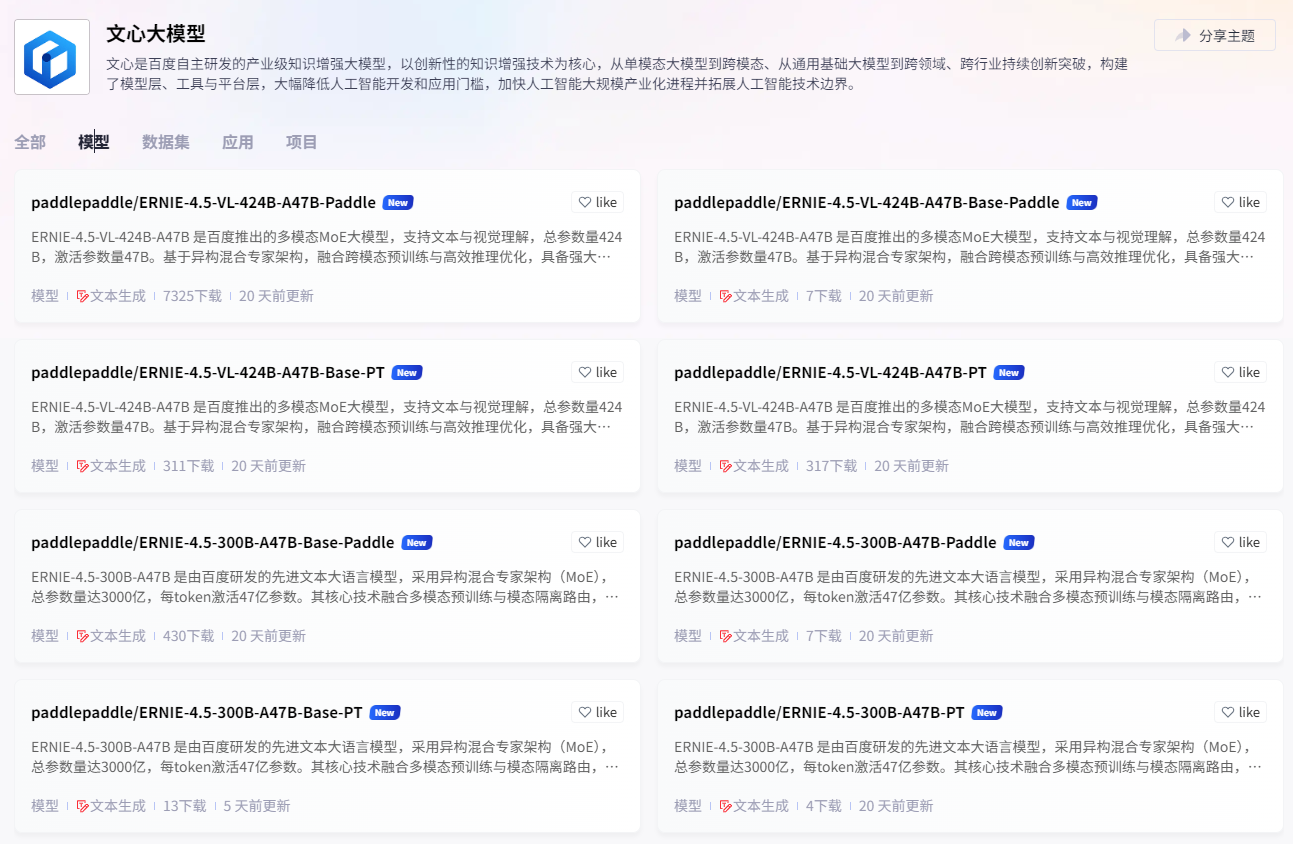Click the share arrow icon beside 分享主题
1293x844 pixels.
click(x=1183, y=35)
